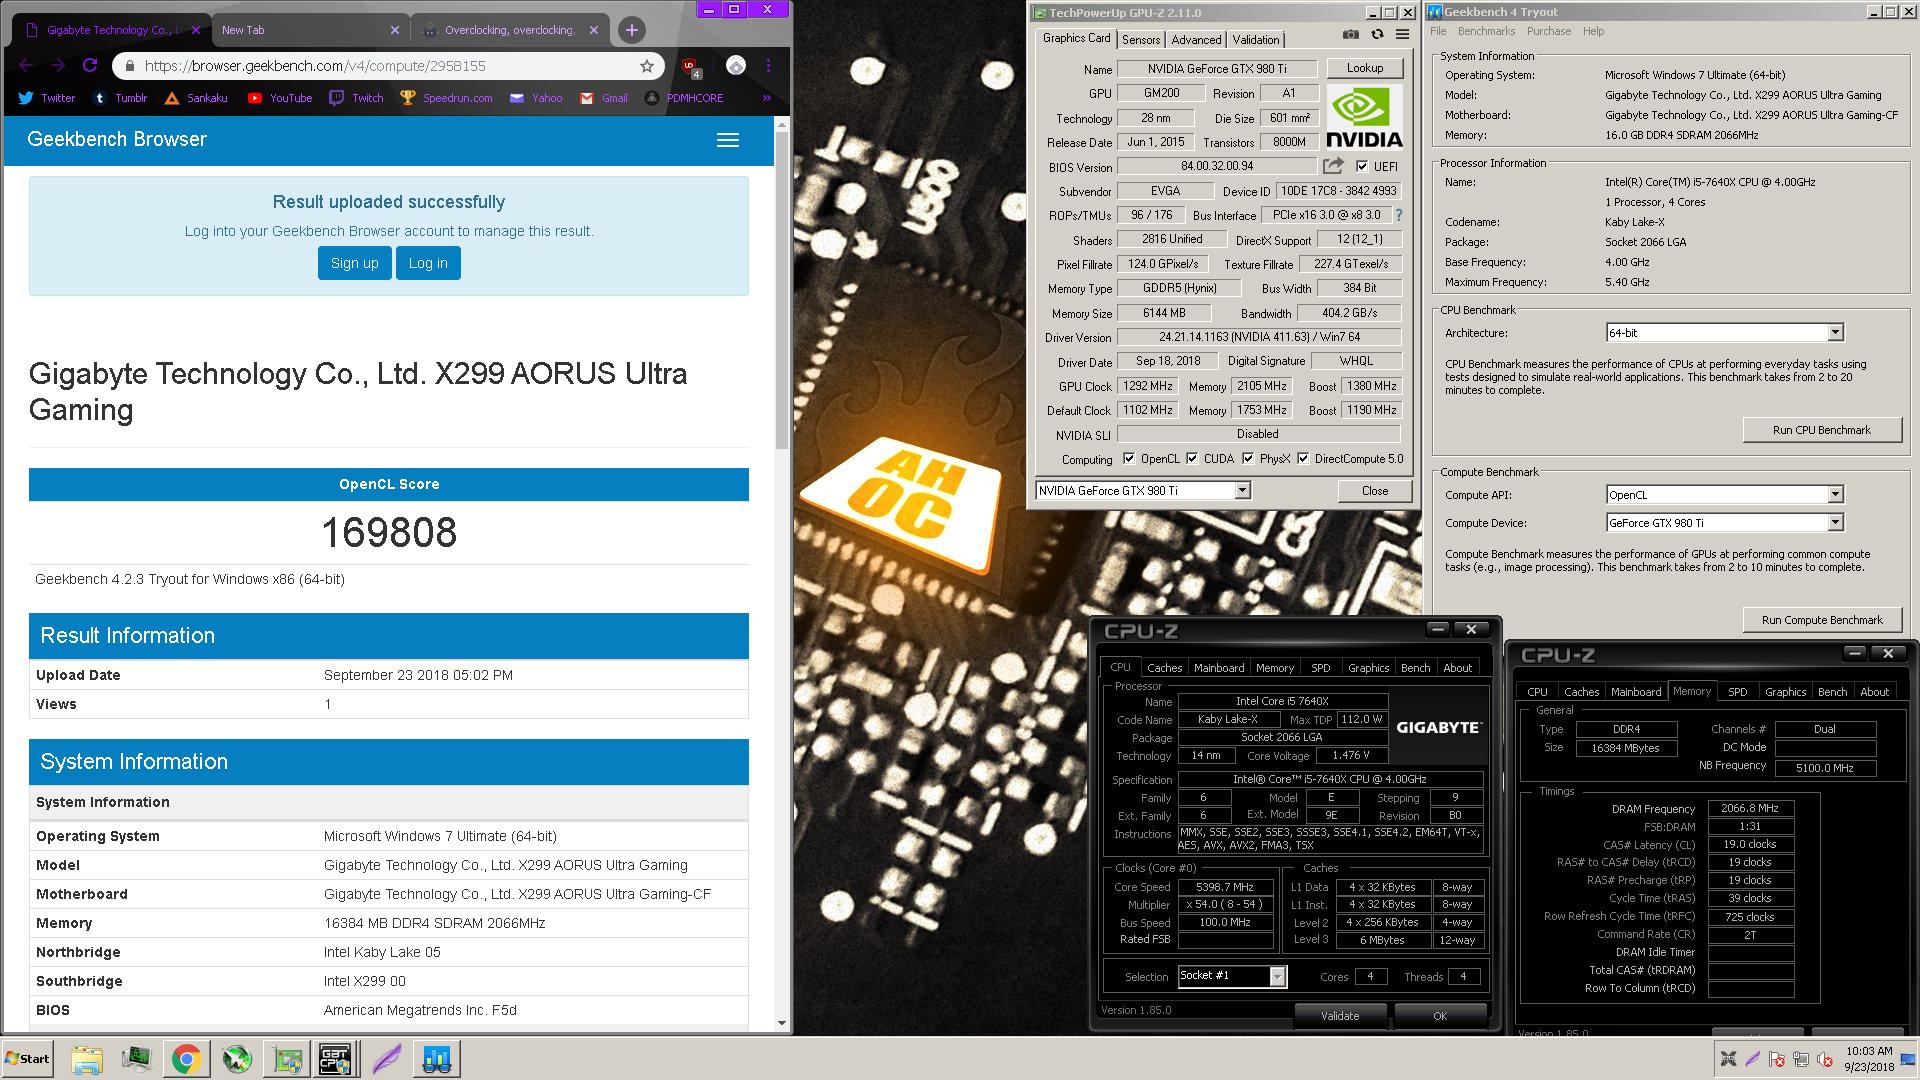The height and width of the screenshot is (1080, 1920).
Task: Open Chrome from the taskbar
Action: pos(186,1059)
